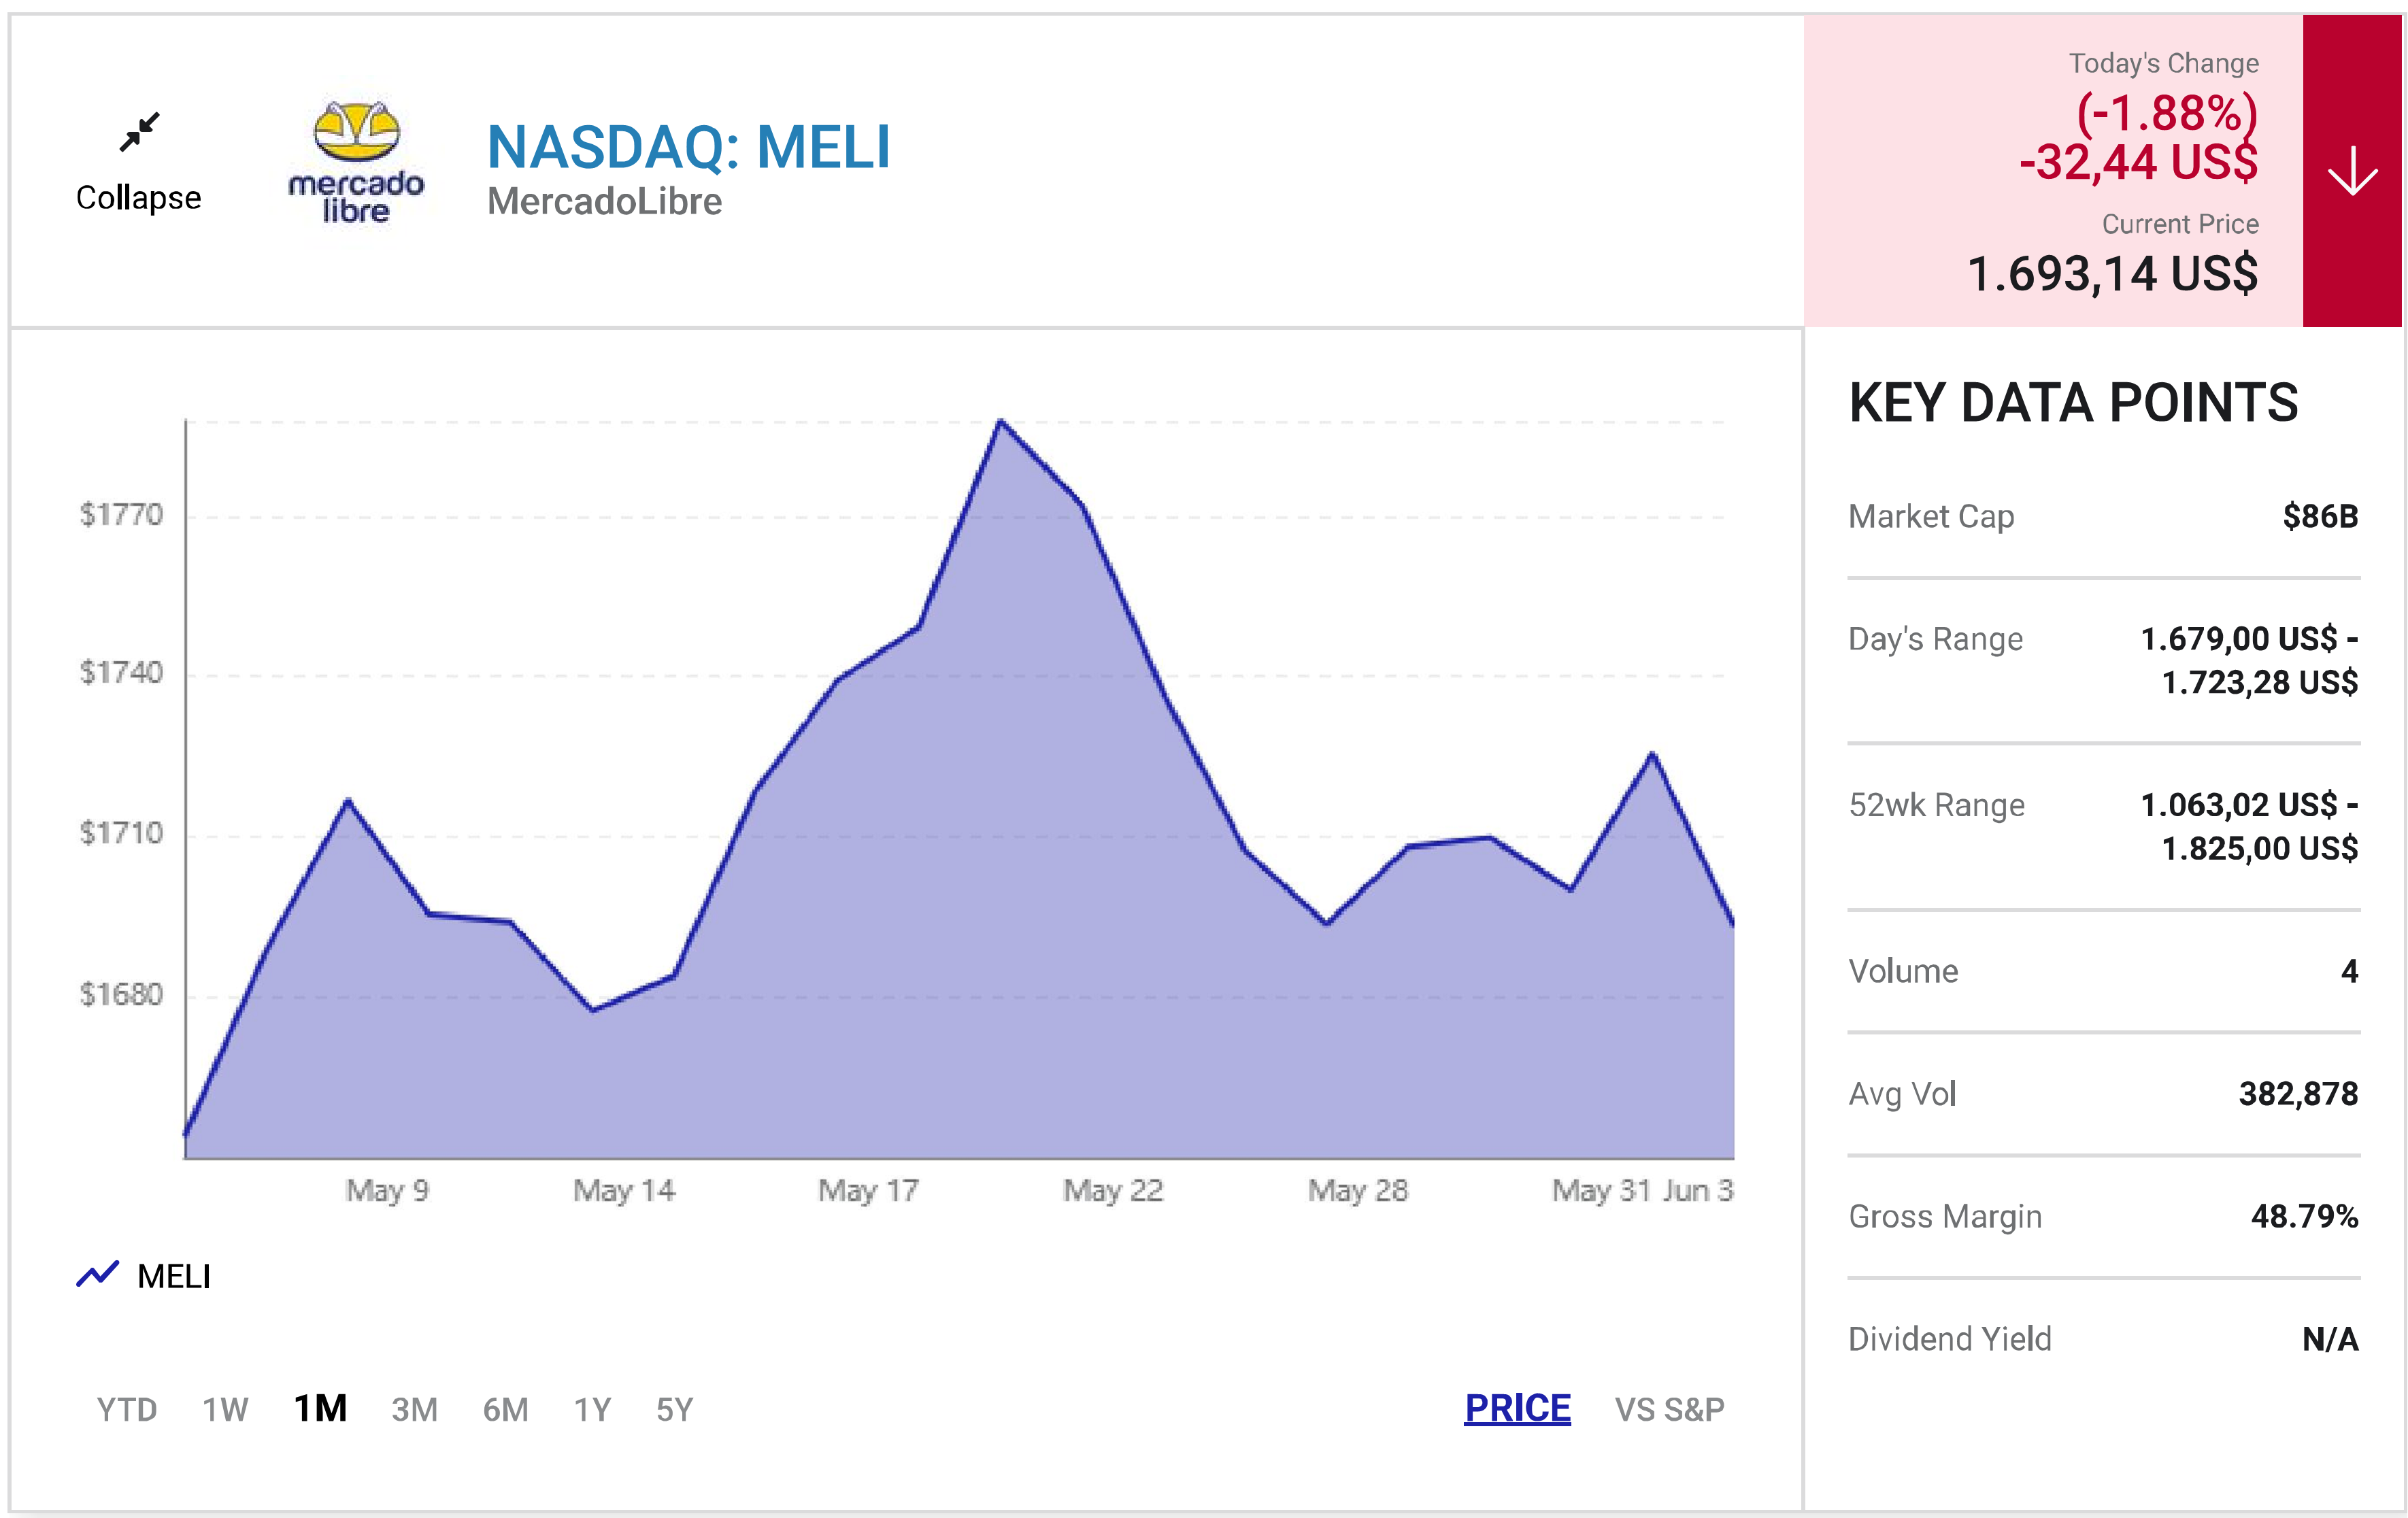Switch chart to VS S&P comparison
Image resolution: width=2408 pixels, height=1518 pixels.
point(1669,1409)
